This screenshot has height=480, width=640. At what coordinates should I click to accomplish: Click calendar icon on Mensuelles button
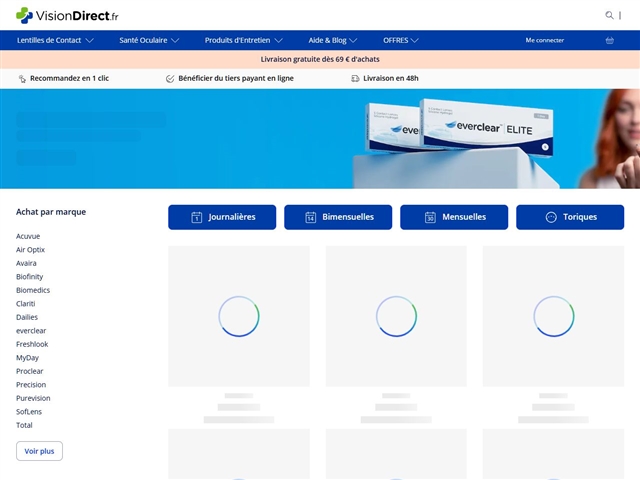click(x=430, y=217)
